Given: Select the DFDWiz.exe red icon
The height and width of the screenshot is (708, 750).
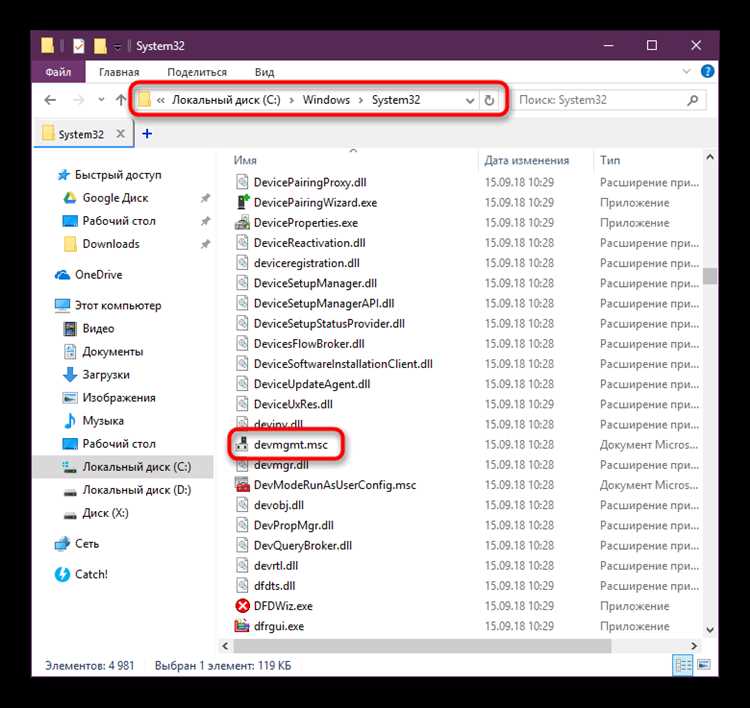Looking at the screenshot, I should tap(243, 606).
